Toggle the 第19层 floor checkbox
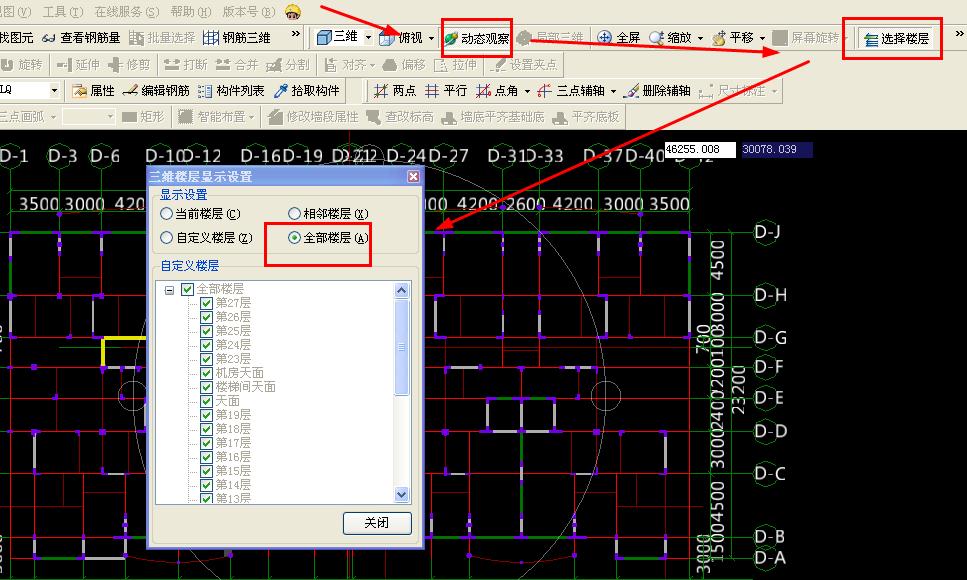 click(x=207, y=415)
